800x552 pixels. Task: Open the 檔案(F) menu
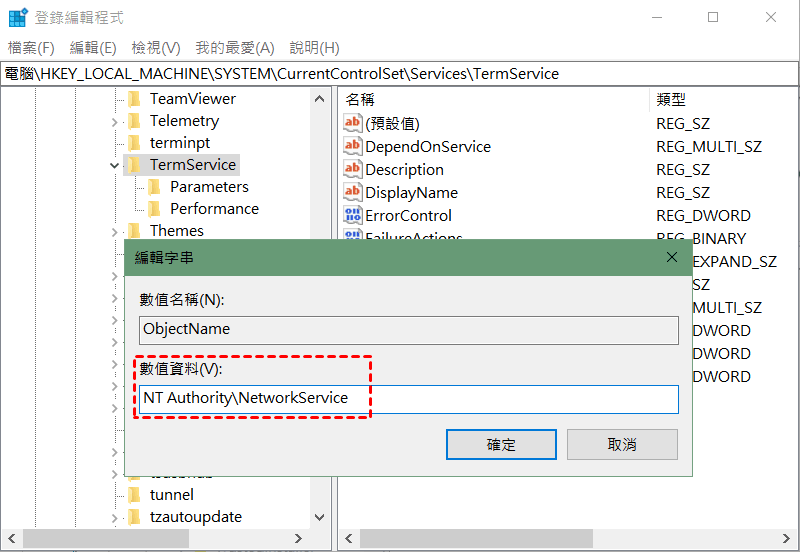[31, 48]
